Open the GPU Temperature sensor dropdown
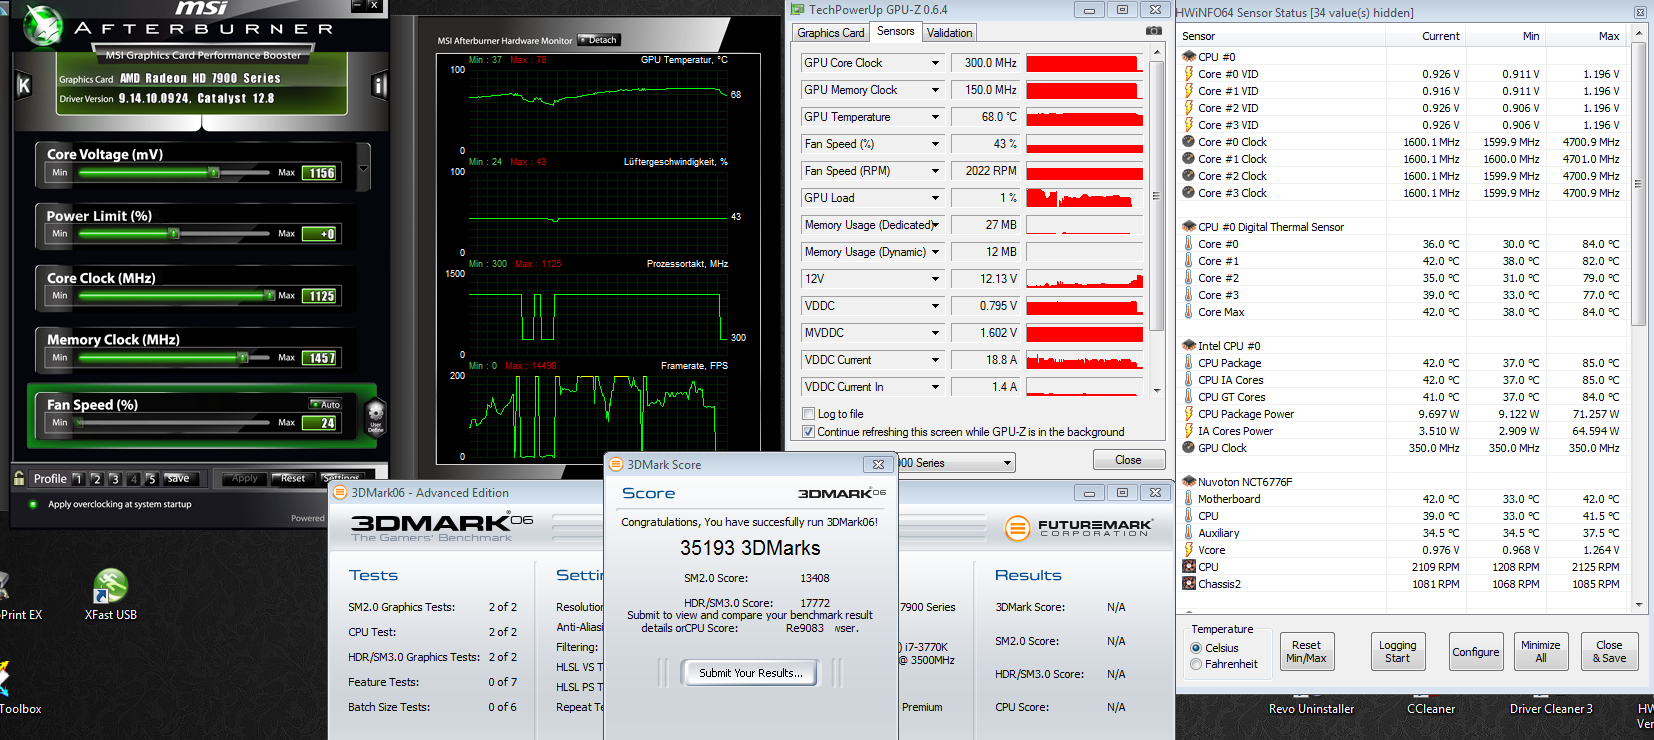 tap(935, 117)
